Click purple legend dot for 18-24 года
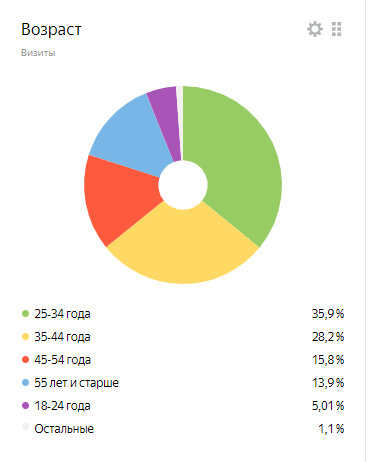This screenshot has width=369, height=462. click(25, 406)
